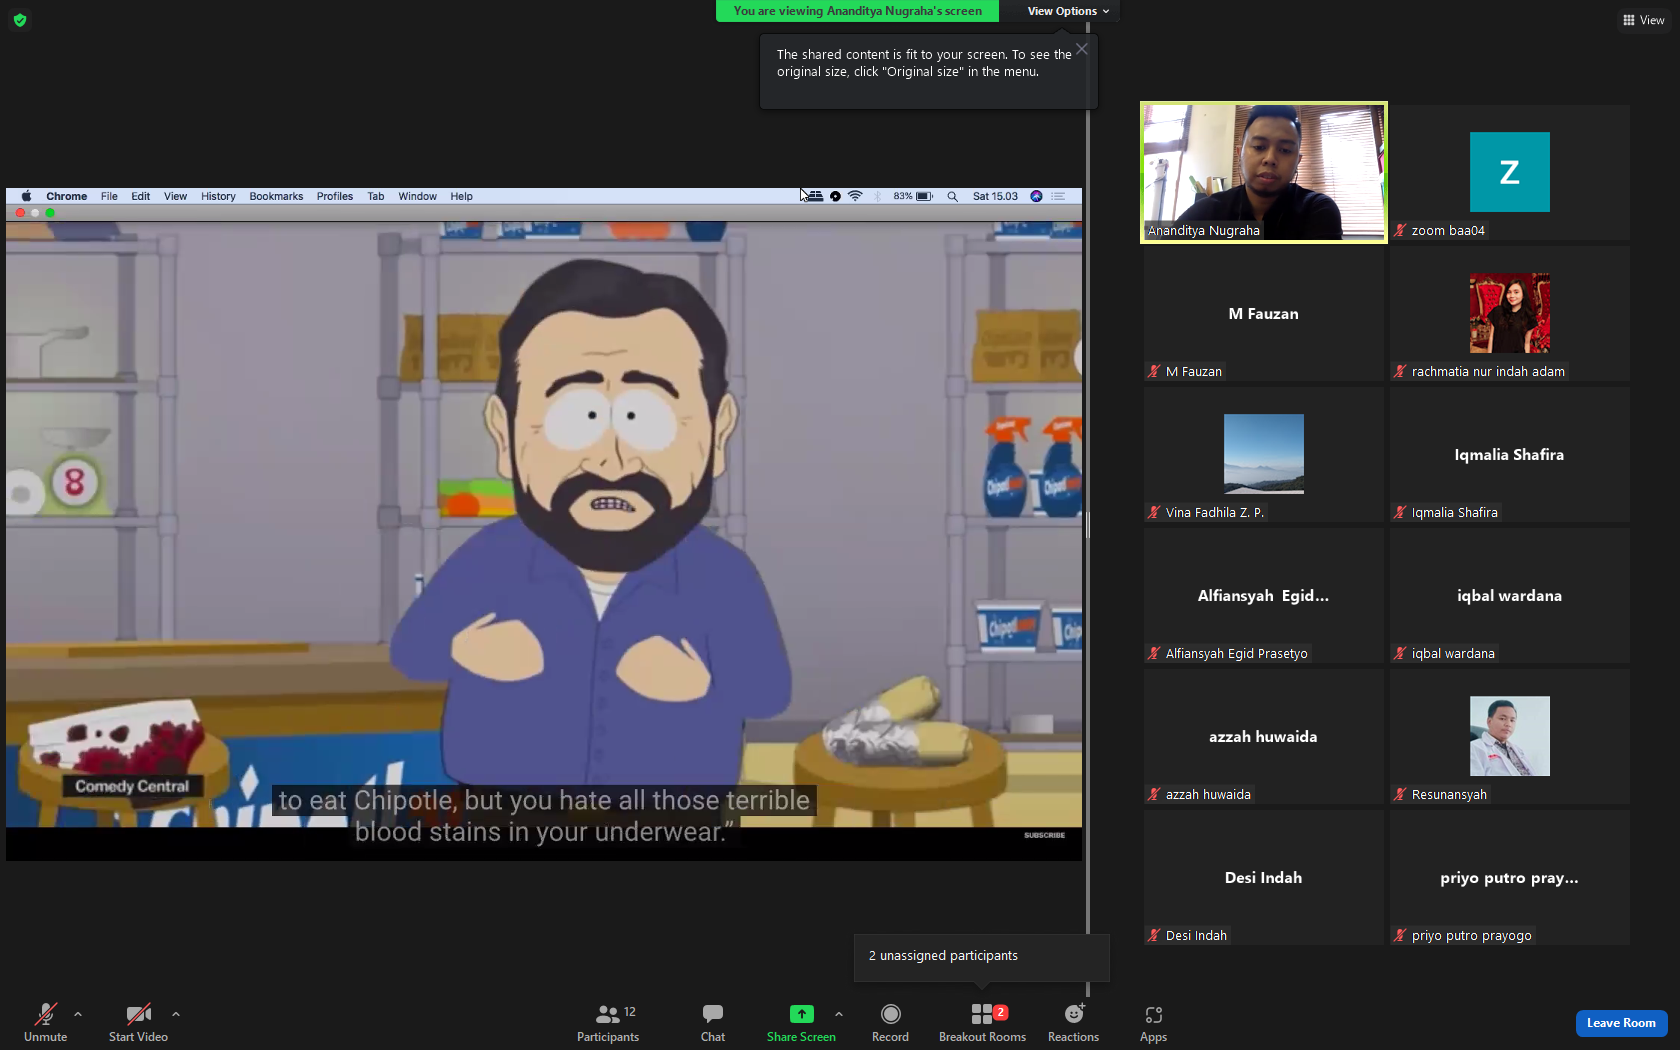
Task: Click the green fullscreen window dot
Action: coord(50,213)
